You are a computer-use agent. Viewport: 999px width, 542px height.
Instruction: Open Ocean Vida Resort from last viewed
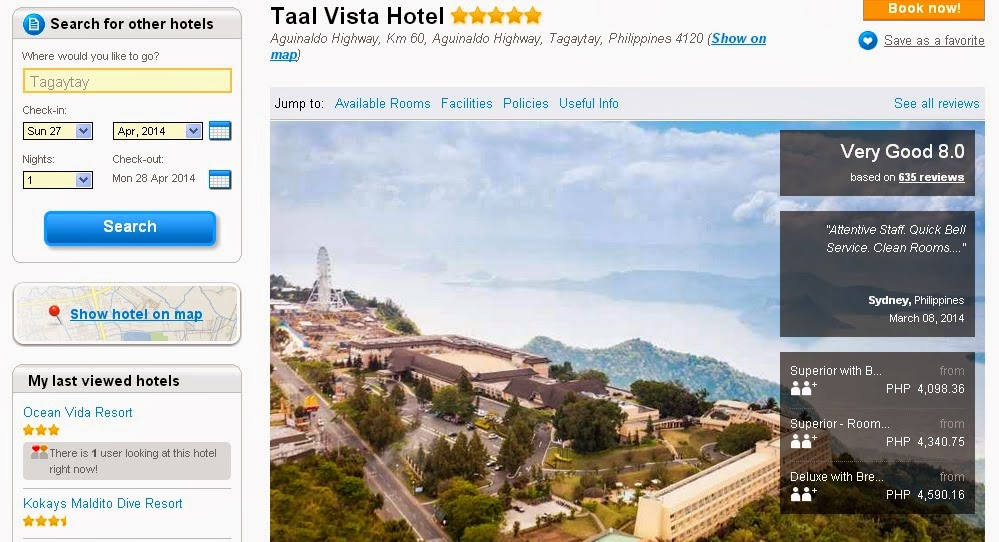[x=78, y=412]
